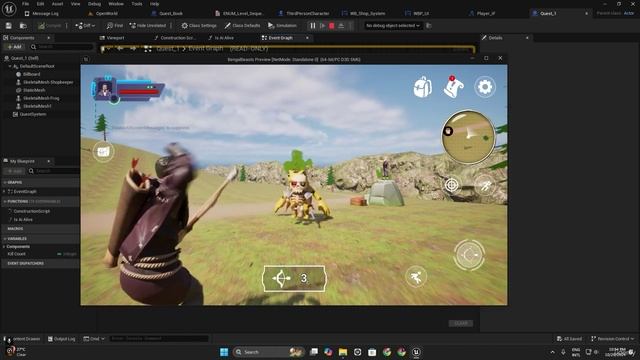Pause the running simulation
Viewport: 640px width, 360px height.
tap(313, 26)
